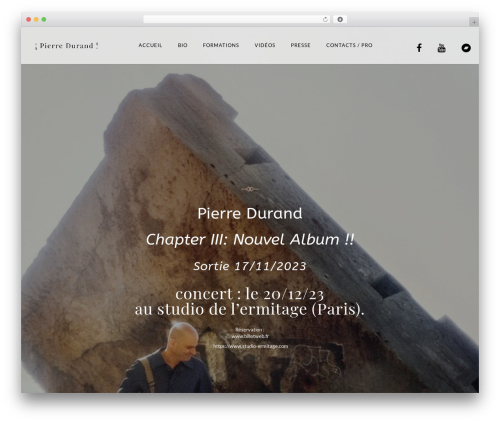
Task: Click the 'Réservation :' label
Action: coord(250,329)
